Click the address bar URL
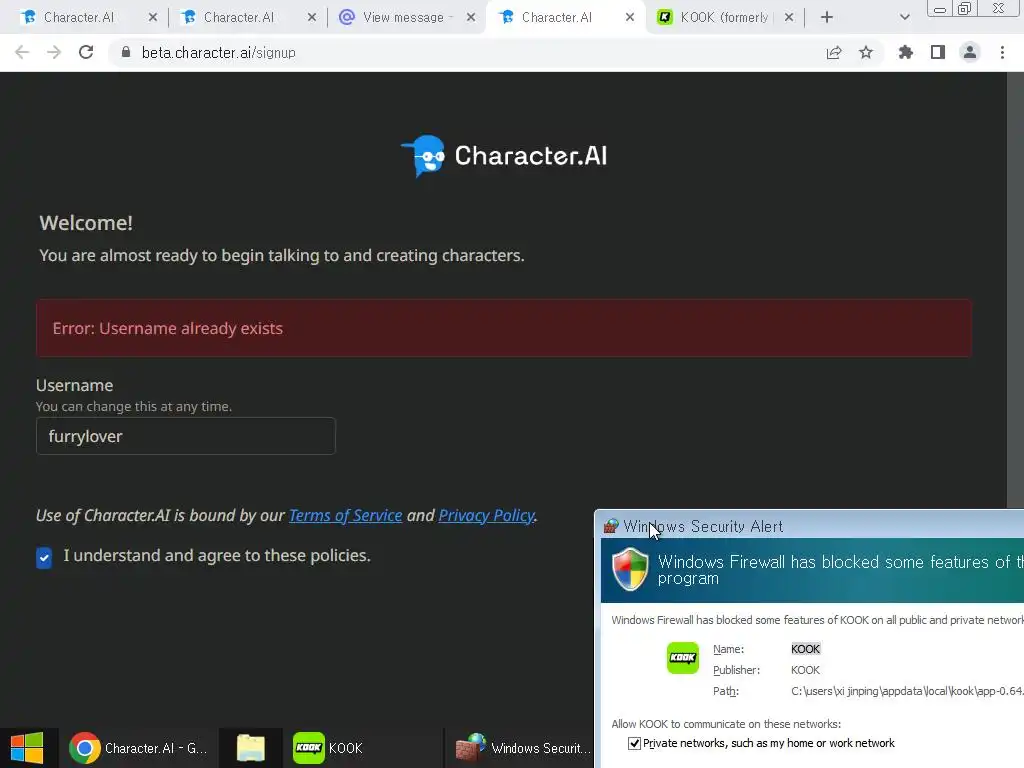Viewport: 1024px width, 768px height. 218,52
